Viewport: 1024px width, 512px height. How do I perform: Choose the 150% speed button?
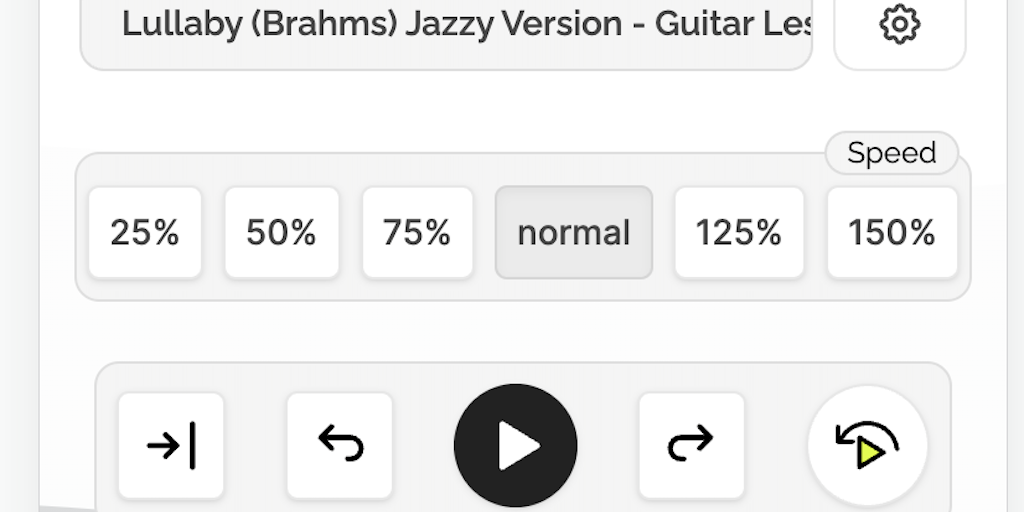click(x=892, y=232)
